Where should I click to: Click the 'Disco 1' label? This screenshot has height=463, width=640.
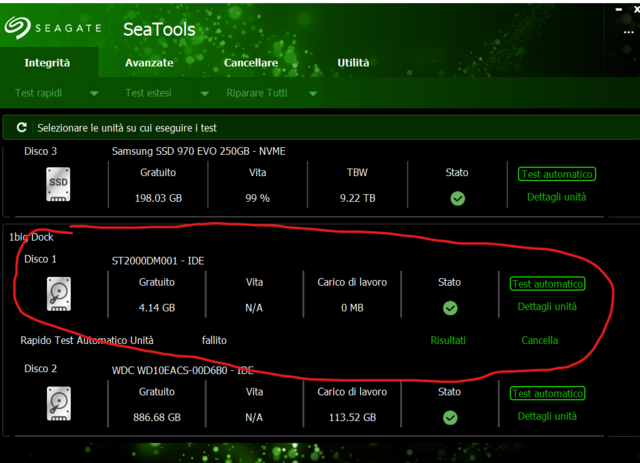[x=40, y=259]
